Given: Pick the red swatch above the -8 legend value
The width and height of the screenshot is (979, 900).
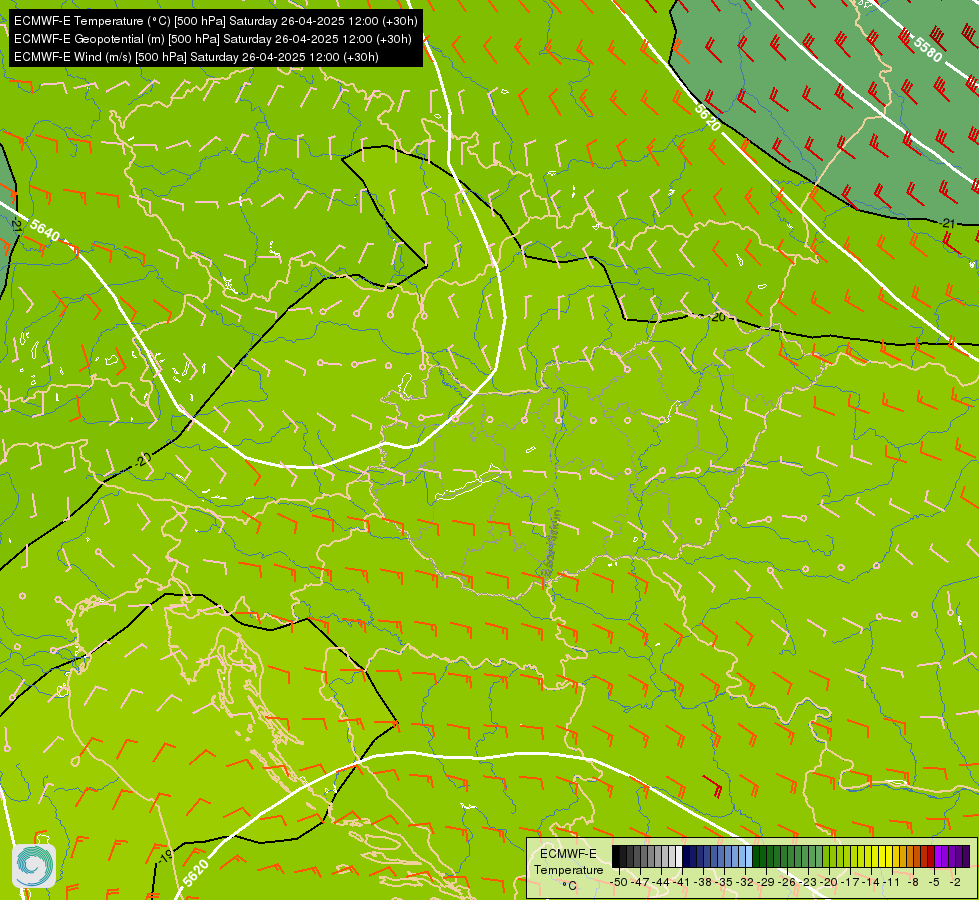Looking at the screenshot, I should [x=924, y=856].
